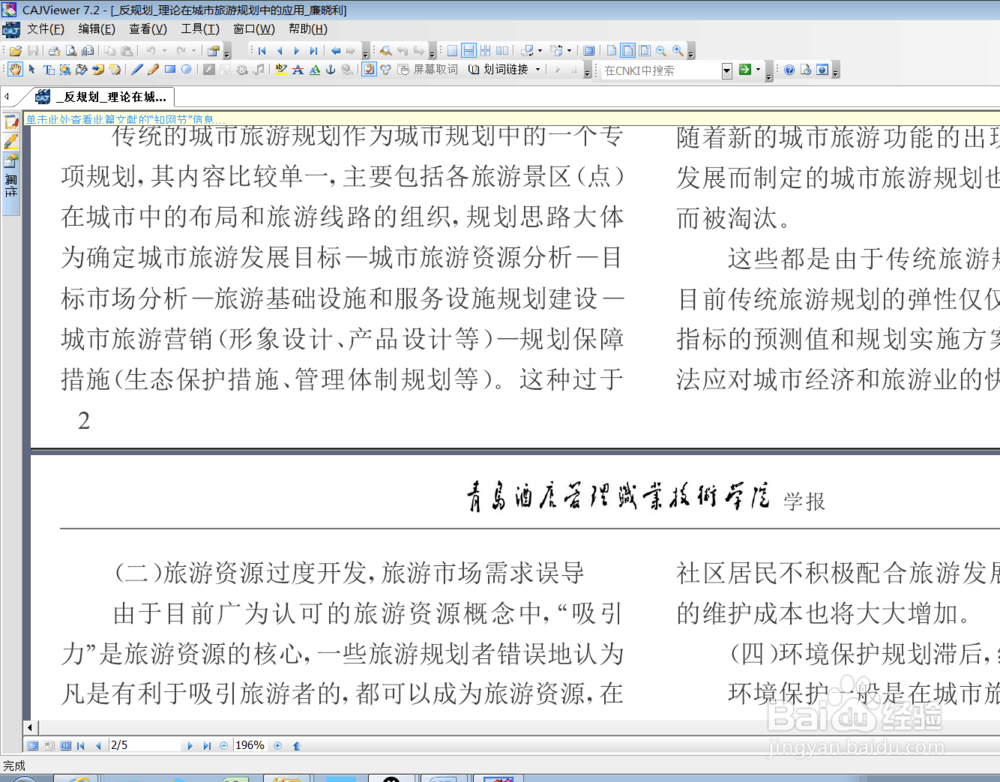The height and width of the screenshot is (782, 1000).
Task: Choose the Text selection tool
Action: coord(48,70)
